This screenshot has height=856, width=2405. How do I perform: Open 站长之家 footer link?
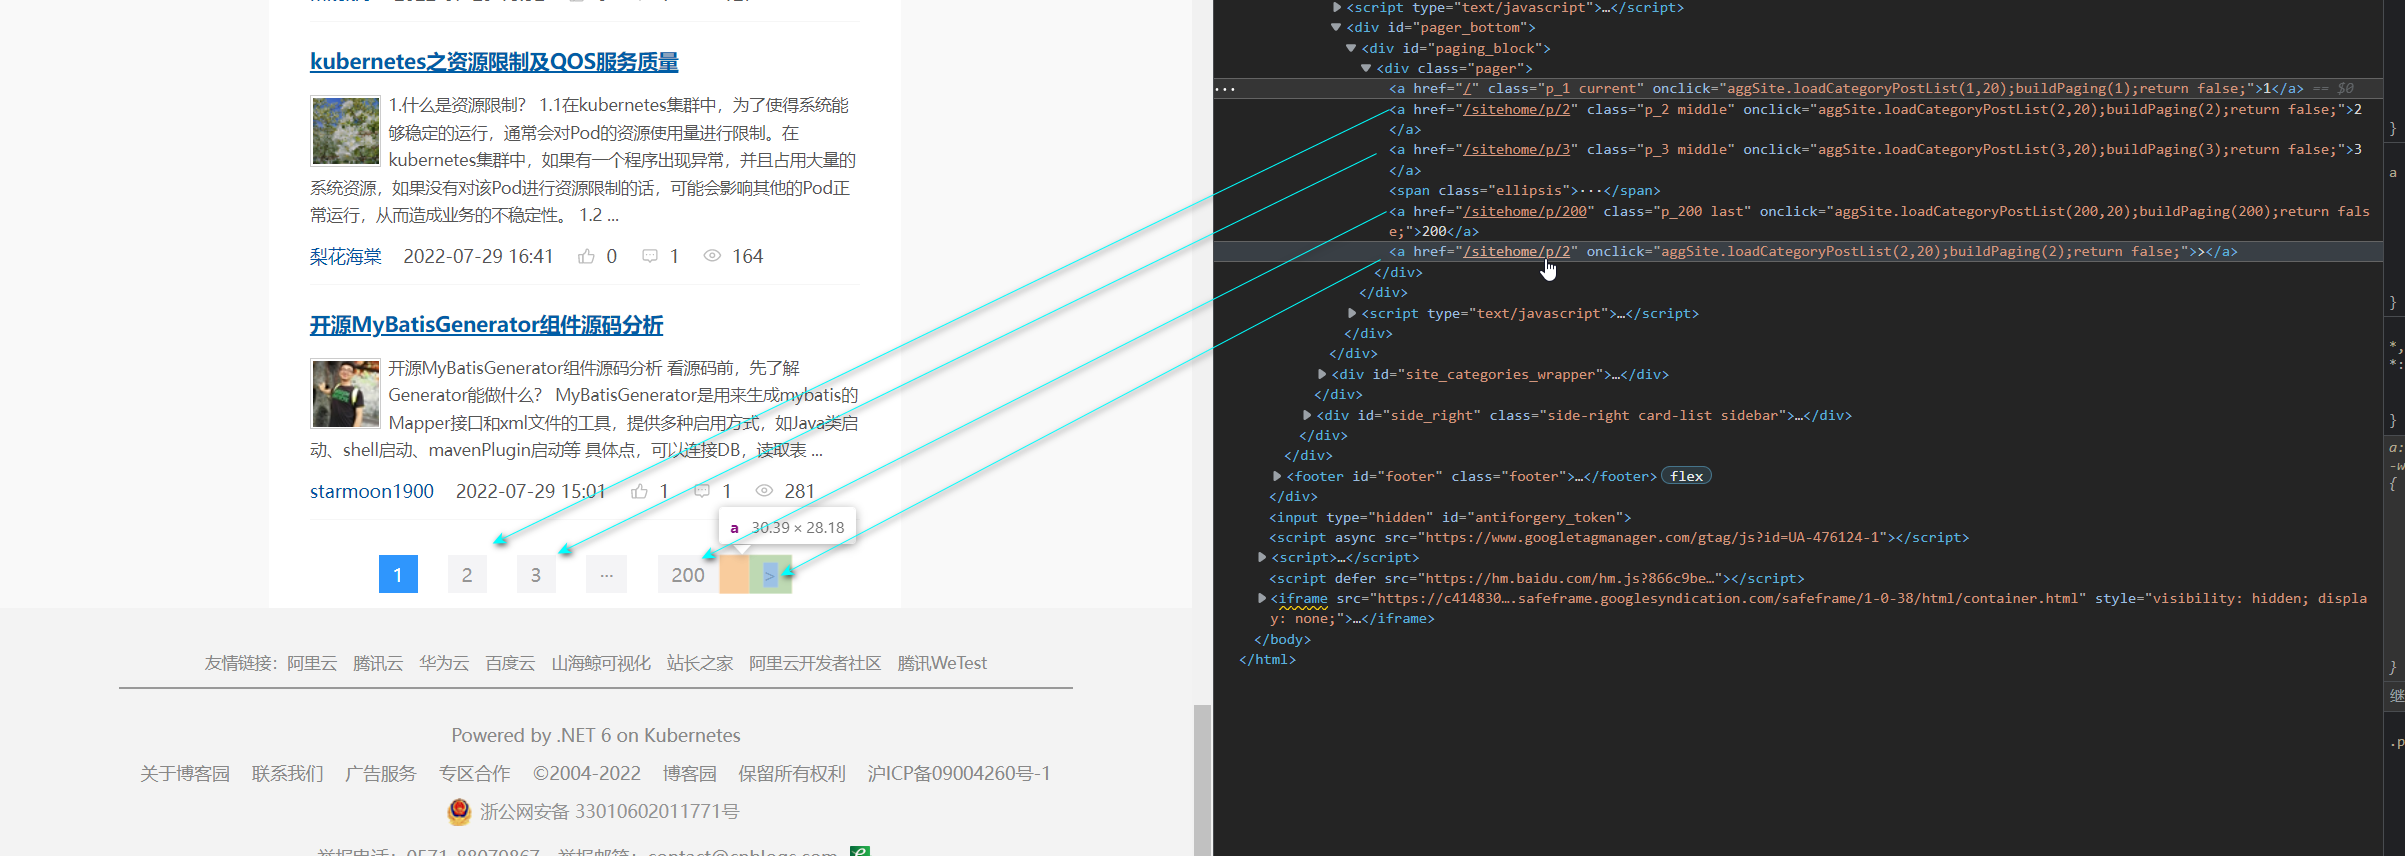coord(700,663)
